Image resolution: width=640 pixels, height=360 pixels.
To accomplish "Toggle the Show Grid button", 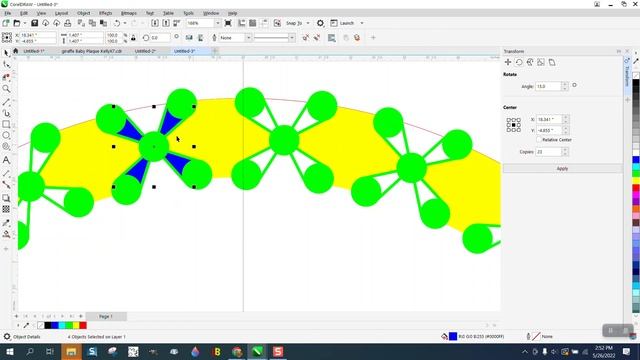I will click(x=253, y=23).
